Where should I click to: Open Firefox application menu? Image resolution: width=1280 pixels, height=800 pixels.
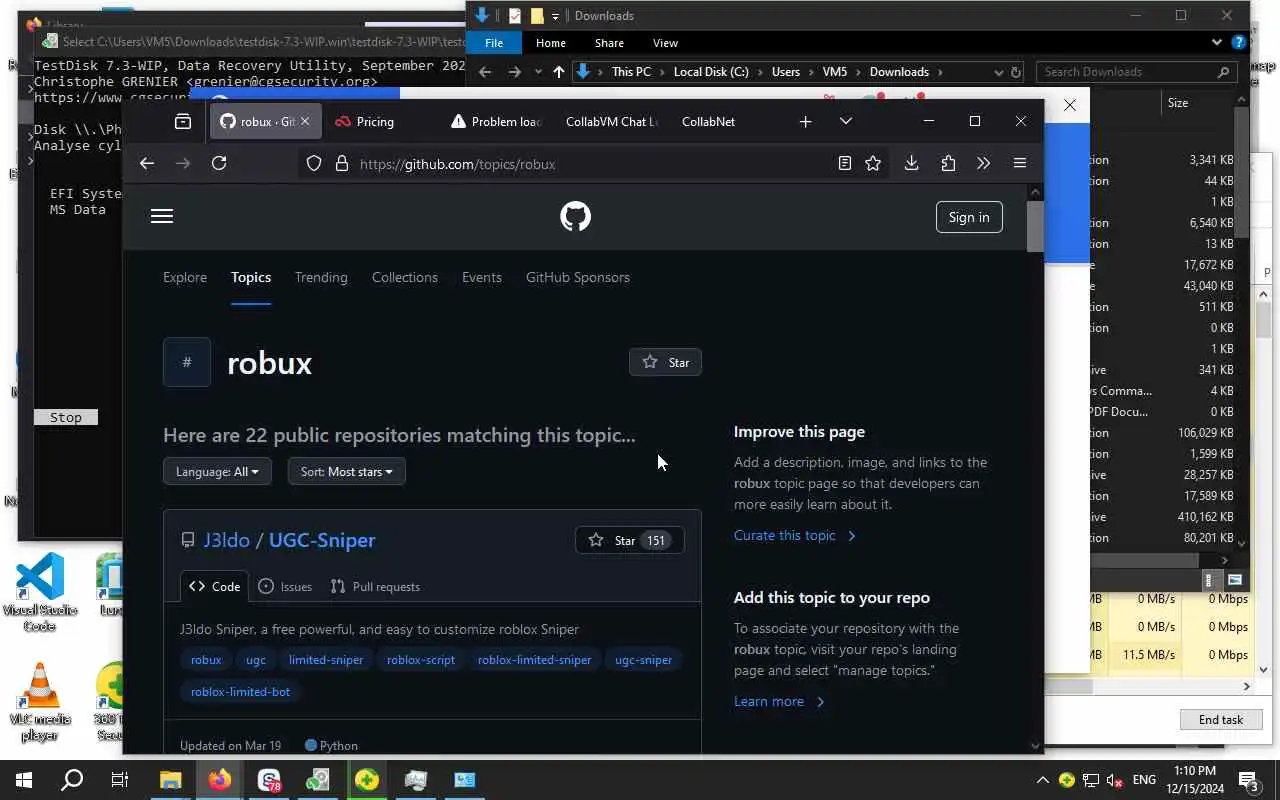[x=1020, y=163]
